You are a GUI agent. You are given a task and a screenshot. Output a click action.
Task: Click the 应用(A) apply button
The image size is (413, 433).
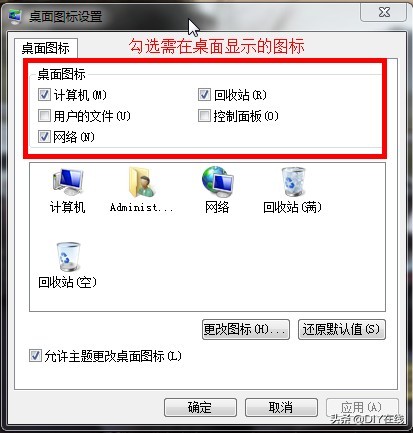(362, 407)
